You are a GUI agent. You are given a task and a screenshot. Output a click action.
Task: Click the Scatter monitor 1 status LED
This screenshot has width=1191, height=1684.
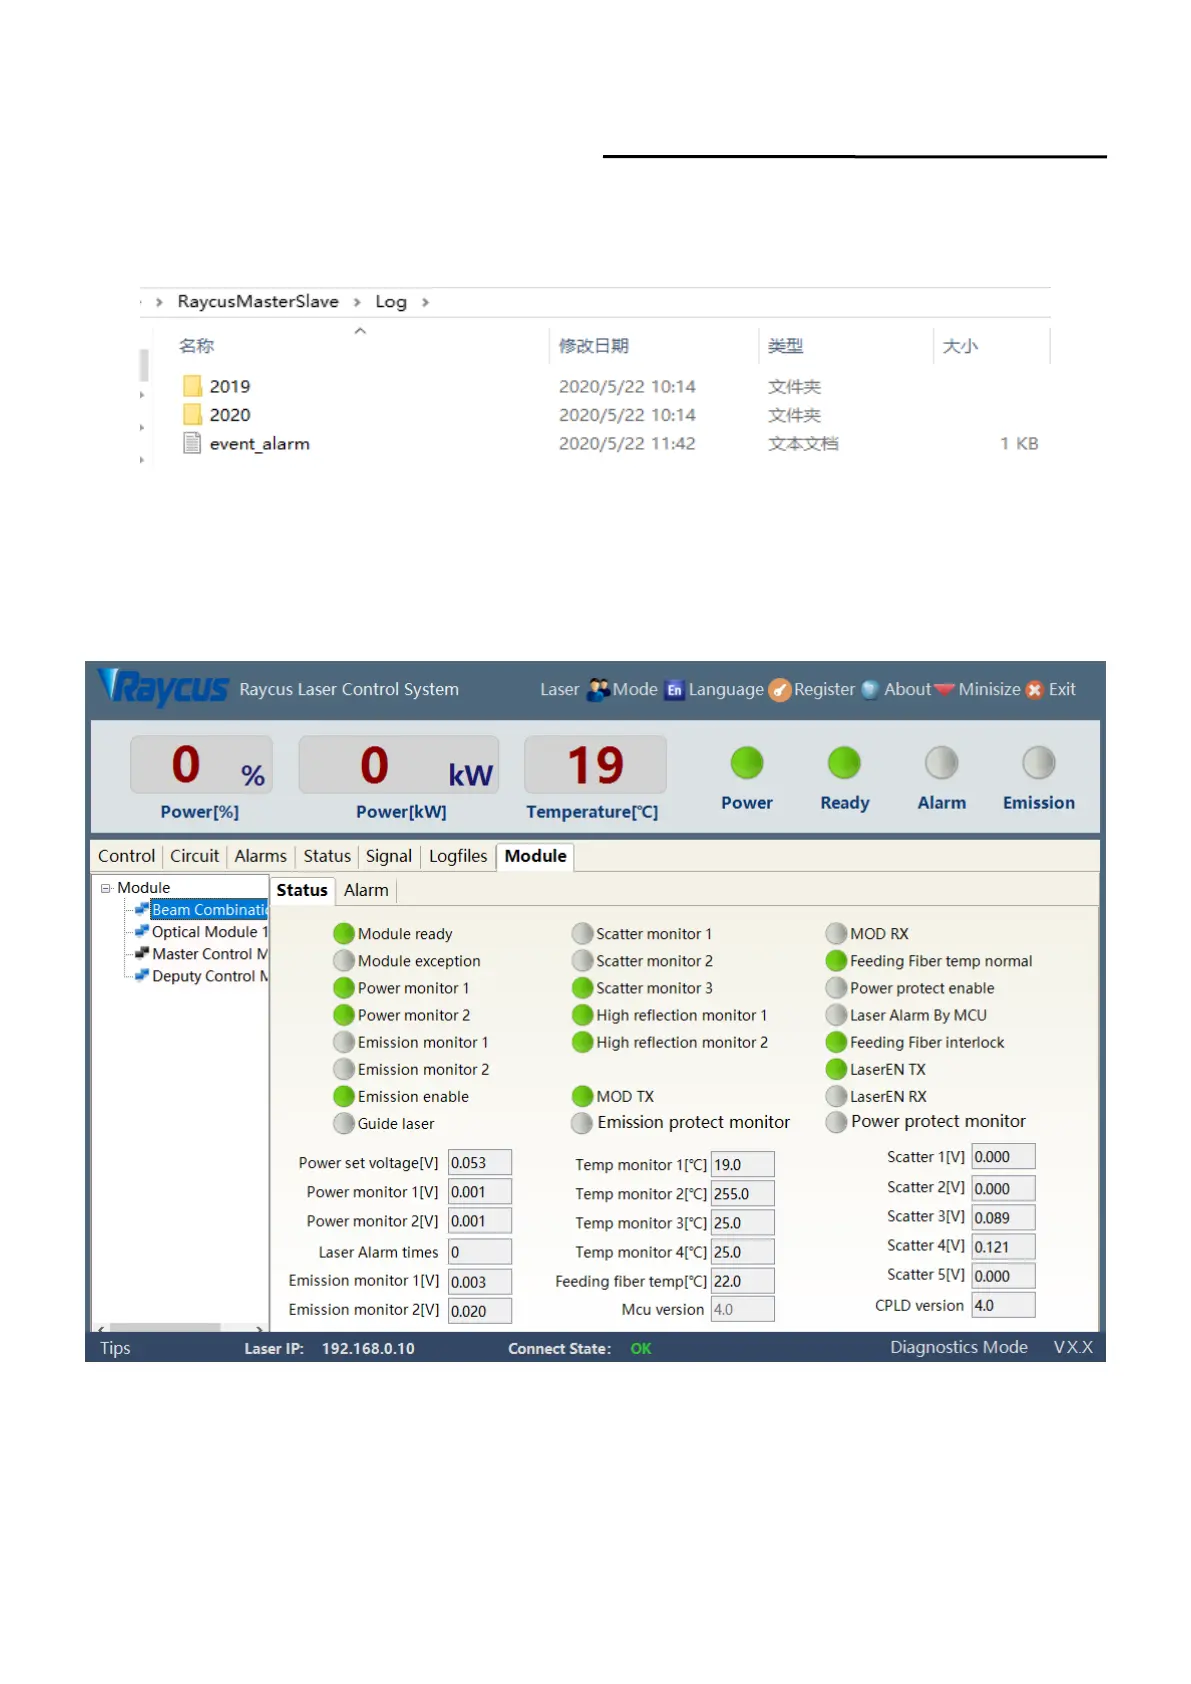click(582, 933)
